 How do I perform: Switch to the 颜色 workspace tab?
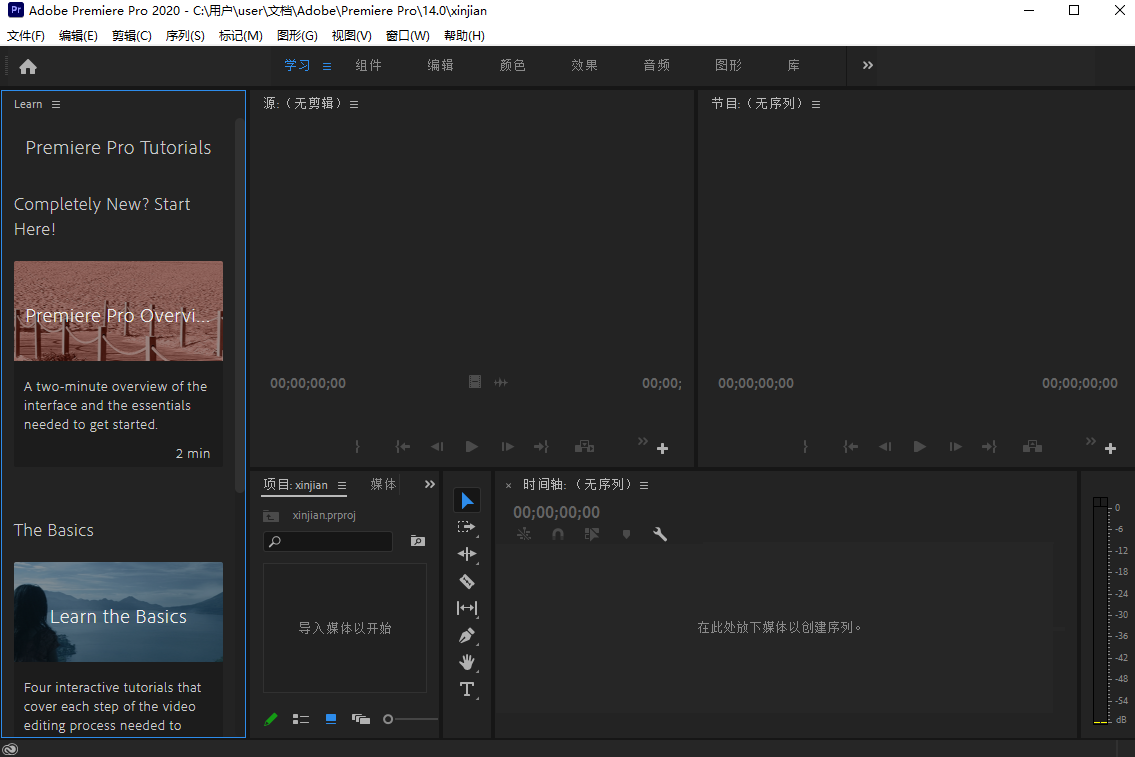(x=512, y=65)
